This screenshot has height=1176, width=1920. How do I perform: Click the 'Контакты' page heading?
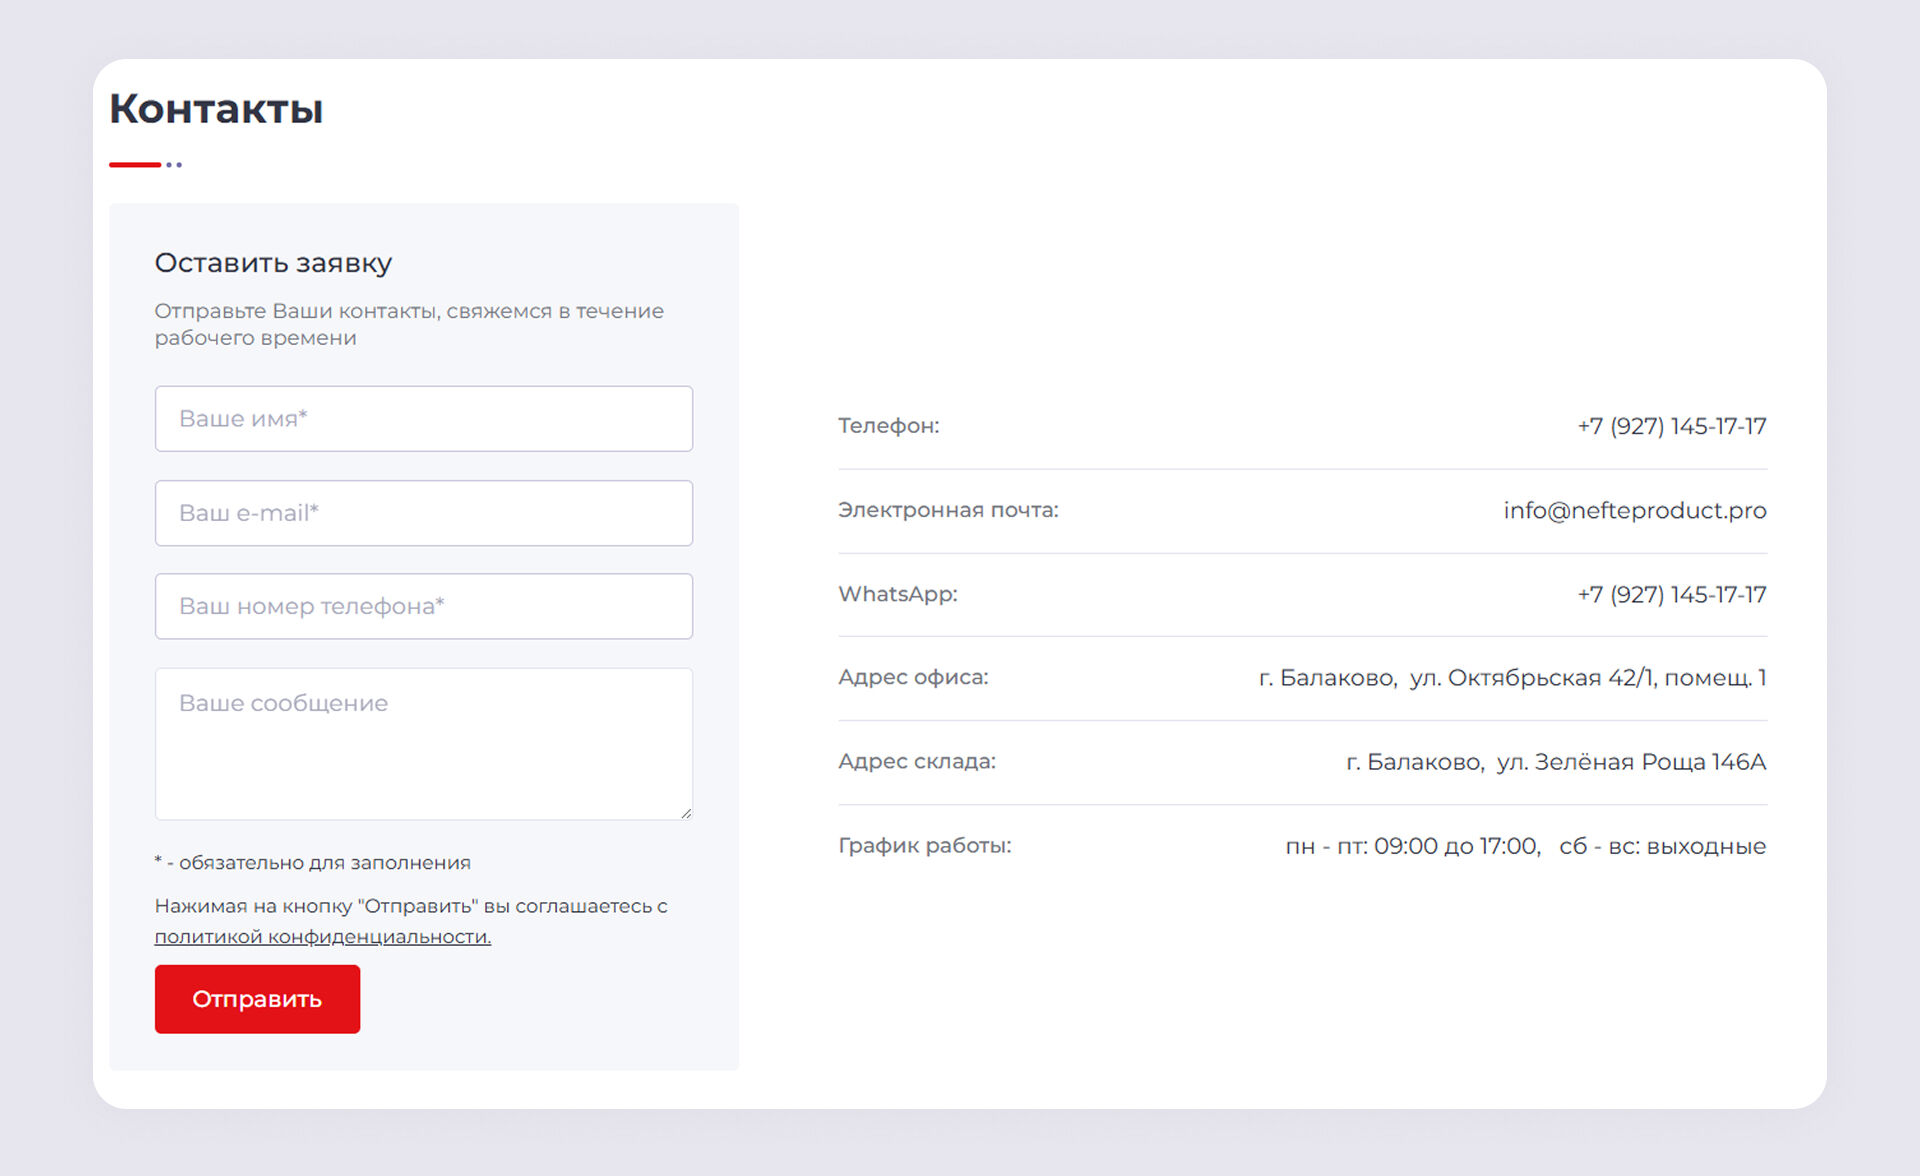tap(216, 109)
